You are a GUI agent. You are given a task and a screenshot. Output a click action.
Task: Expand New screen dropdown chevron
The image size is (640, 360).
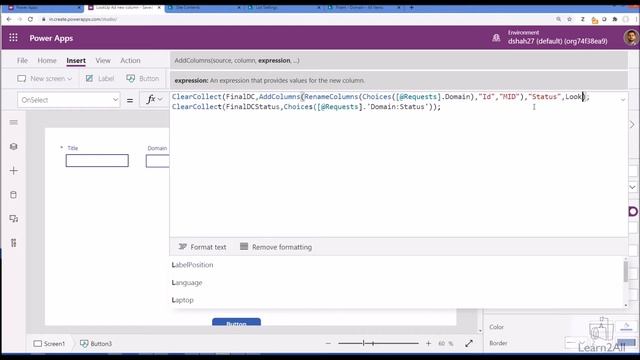click(69, 79)
